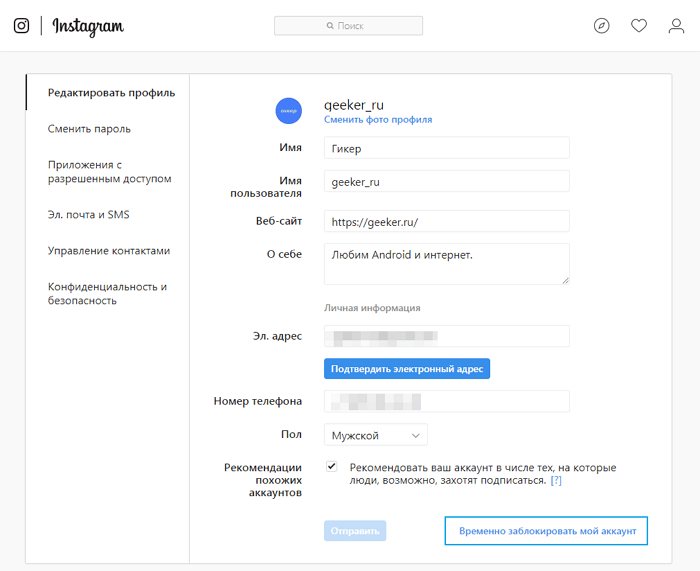
Task: Select Редактировать профиль in sidebar
Action: coord(111,93)
